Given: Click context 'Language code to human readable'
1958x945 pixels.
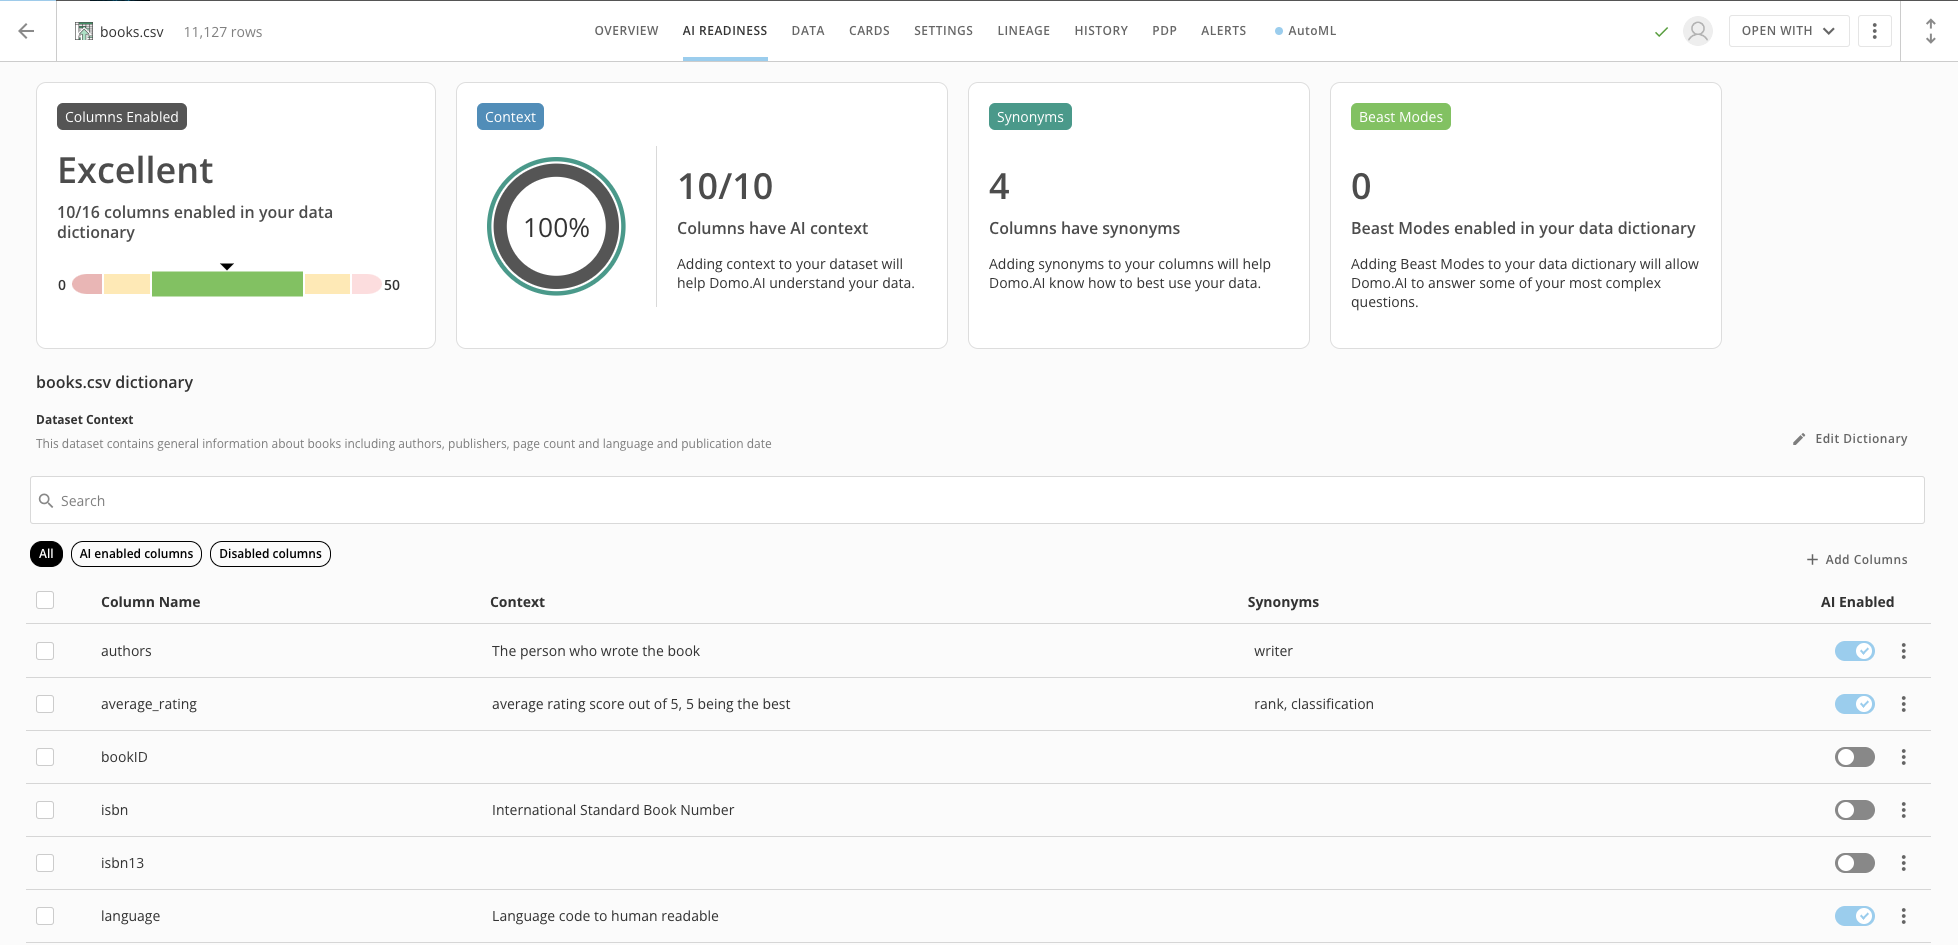Looking at the screenshot, I should coord(605,916).
